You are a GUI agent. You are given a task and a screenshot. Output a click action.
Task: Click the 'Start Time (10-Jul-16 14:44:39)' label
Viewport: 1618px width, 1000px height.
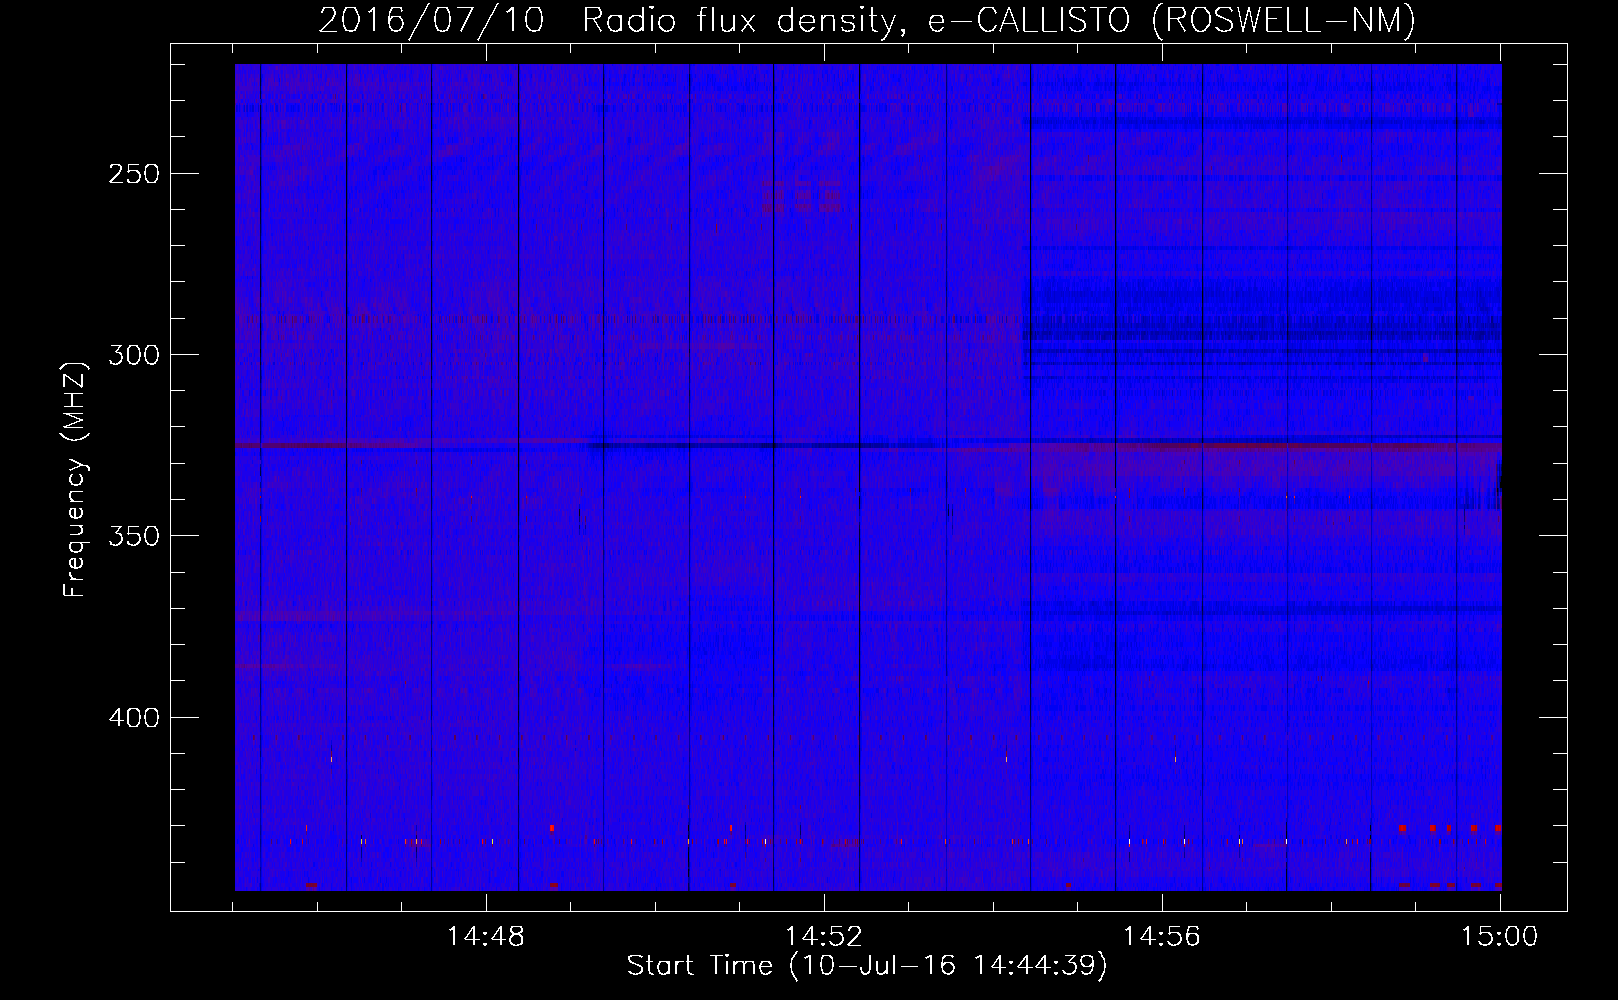867,966
